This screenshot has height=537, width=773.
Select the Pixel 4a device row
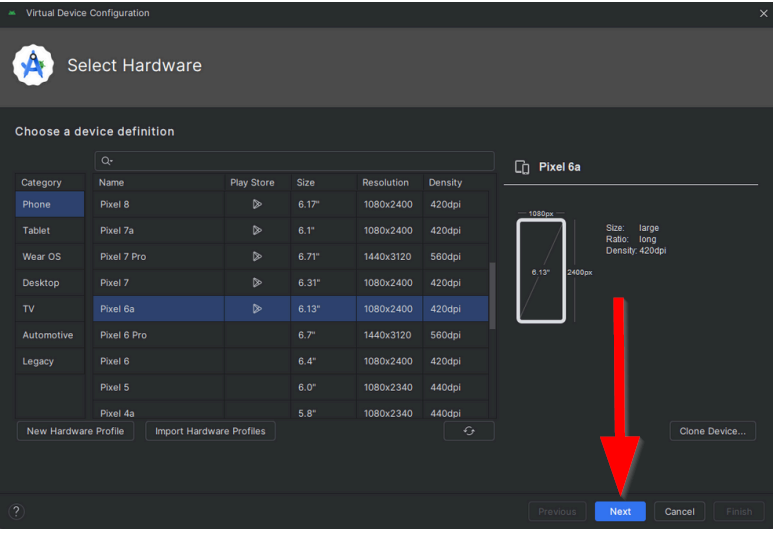[291, 410]
